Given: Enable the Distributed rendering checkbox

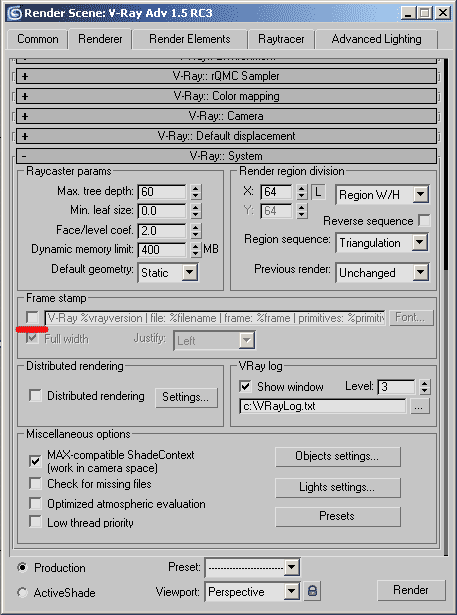Looking at the screenshot, I should tap(35, 396).
